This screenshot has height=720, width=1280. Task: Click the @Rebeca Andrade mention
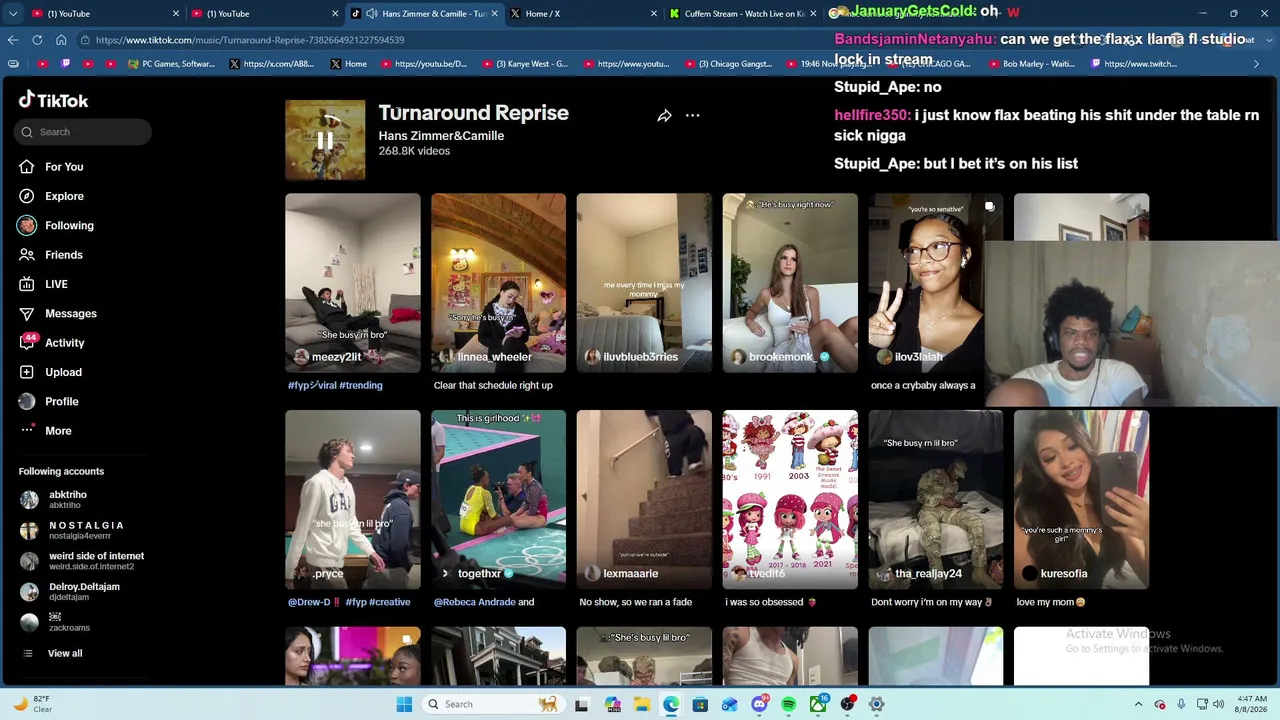(x=474, y=602)
